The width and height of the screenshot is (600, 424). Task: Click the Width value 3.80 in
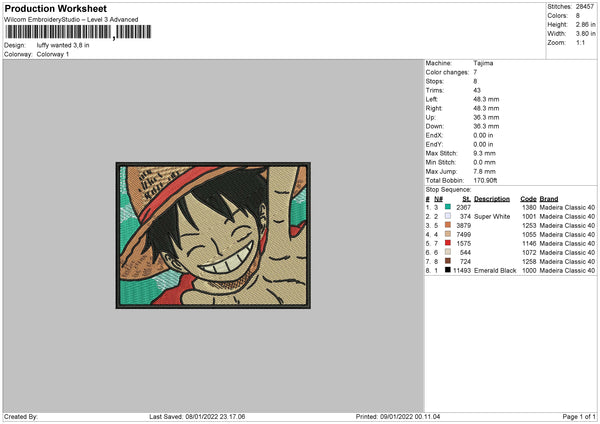[585, 34]
